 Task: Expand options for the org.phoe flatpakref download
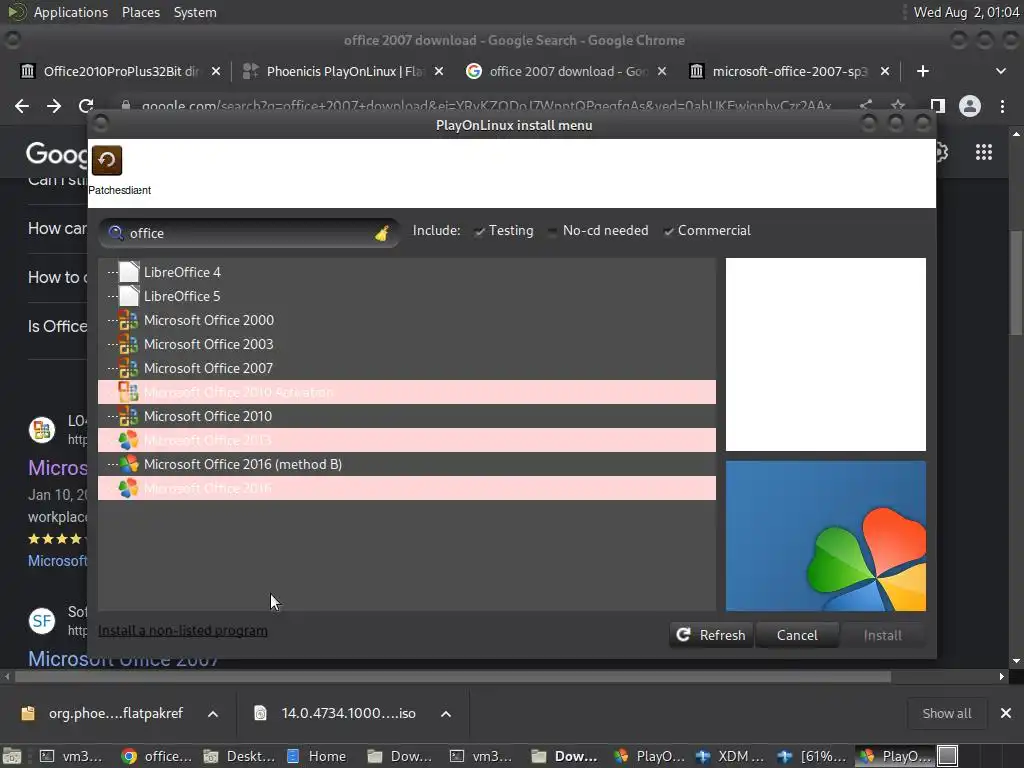pyautogui.click(x=213, y=714)
